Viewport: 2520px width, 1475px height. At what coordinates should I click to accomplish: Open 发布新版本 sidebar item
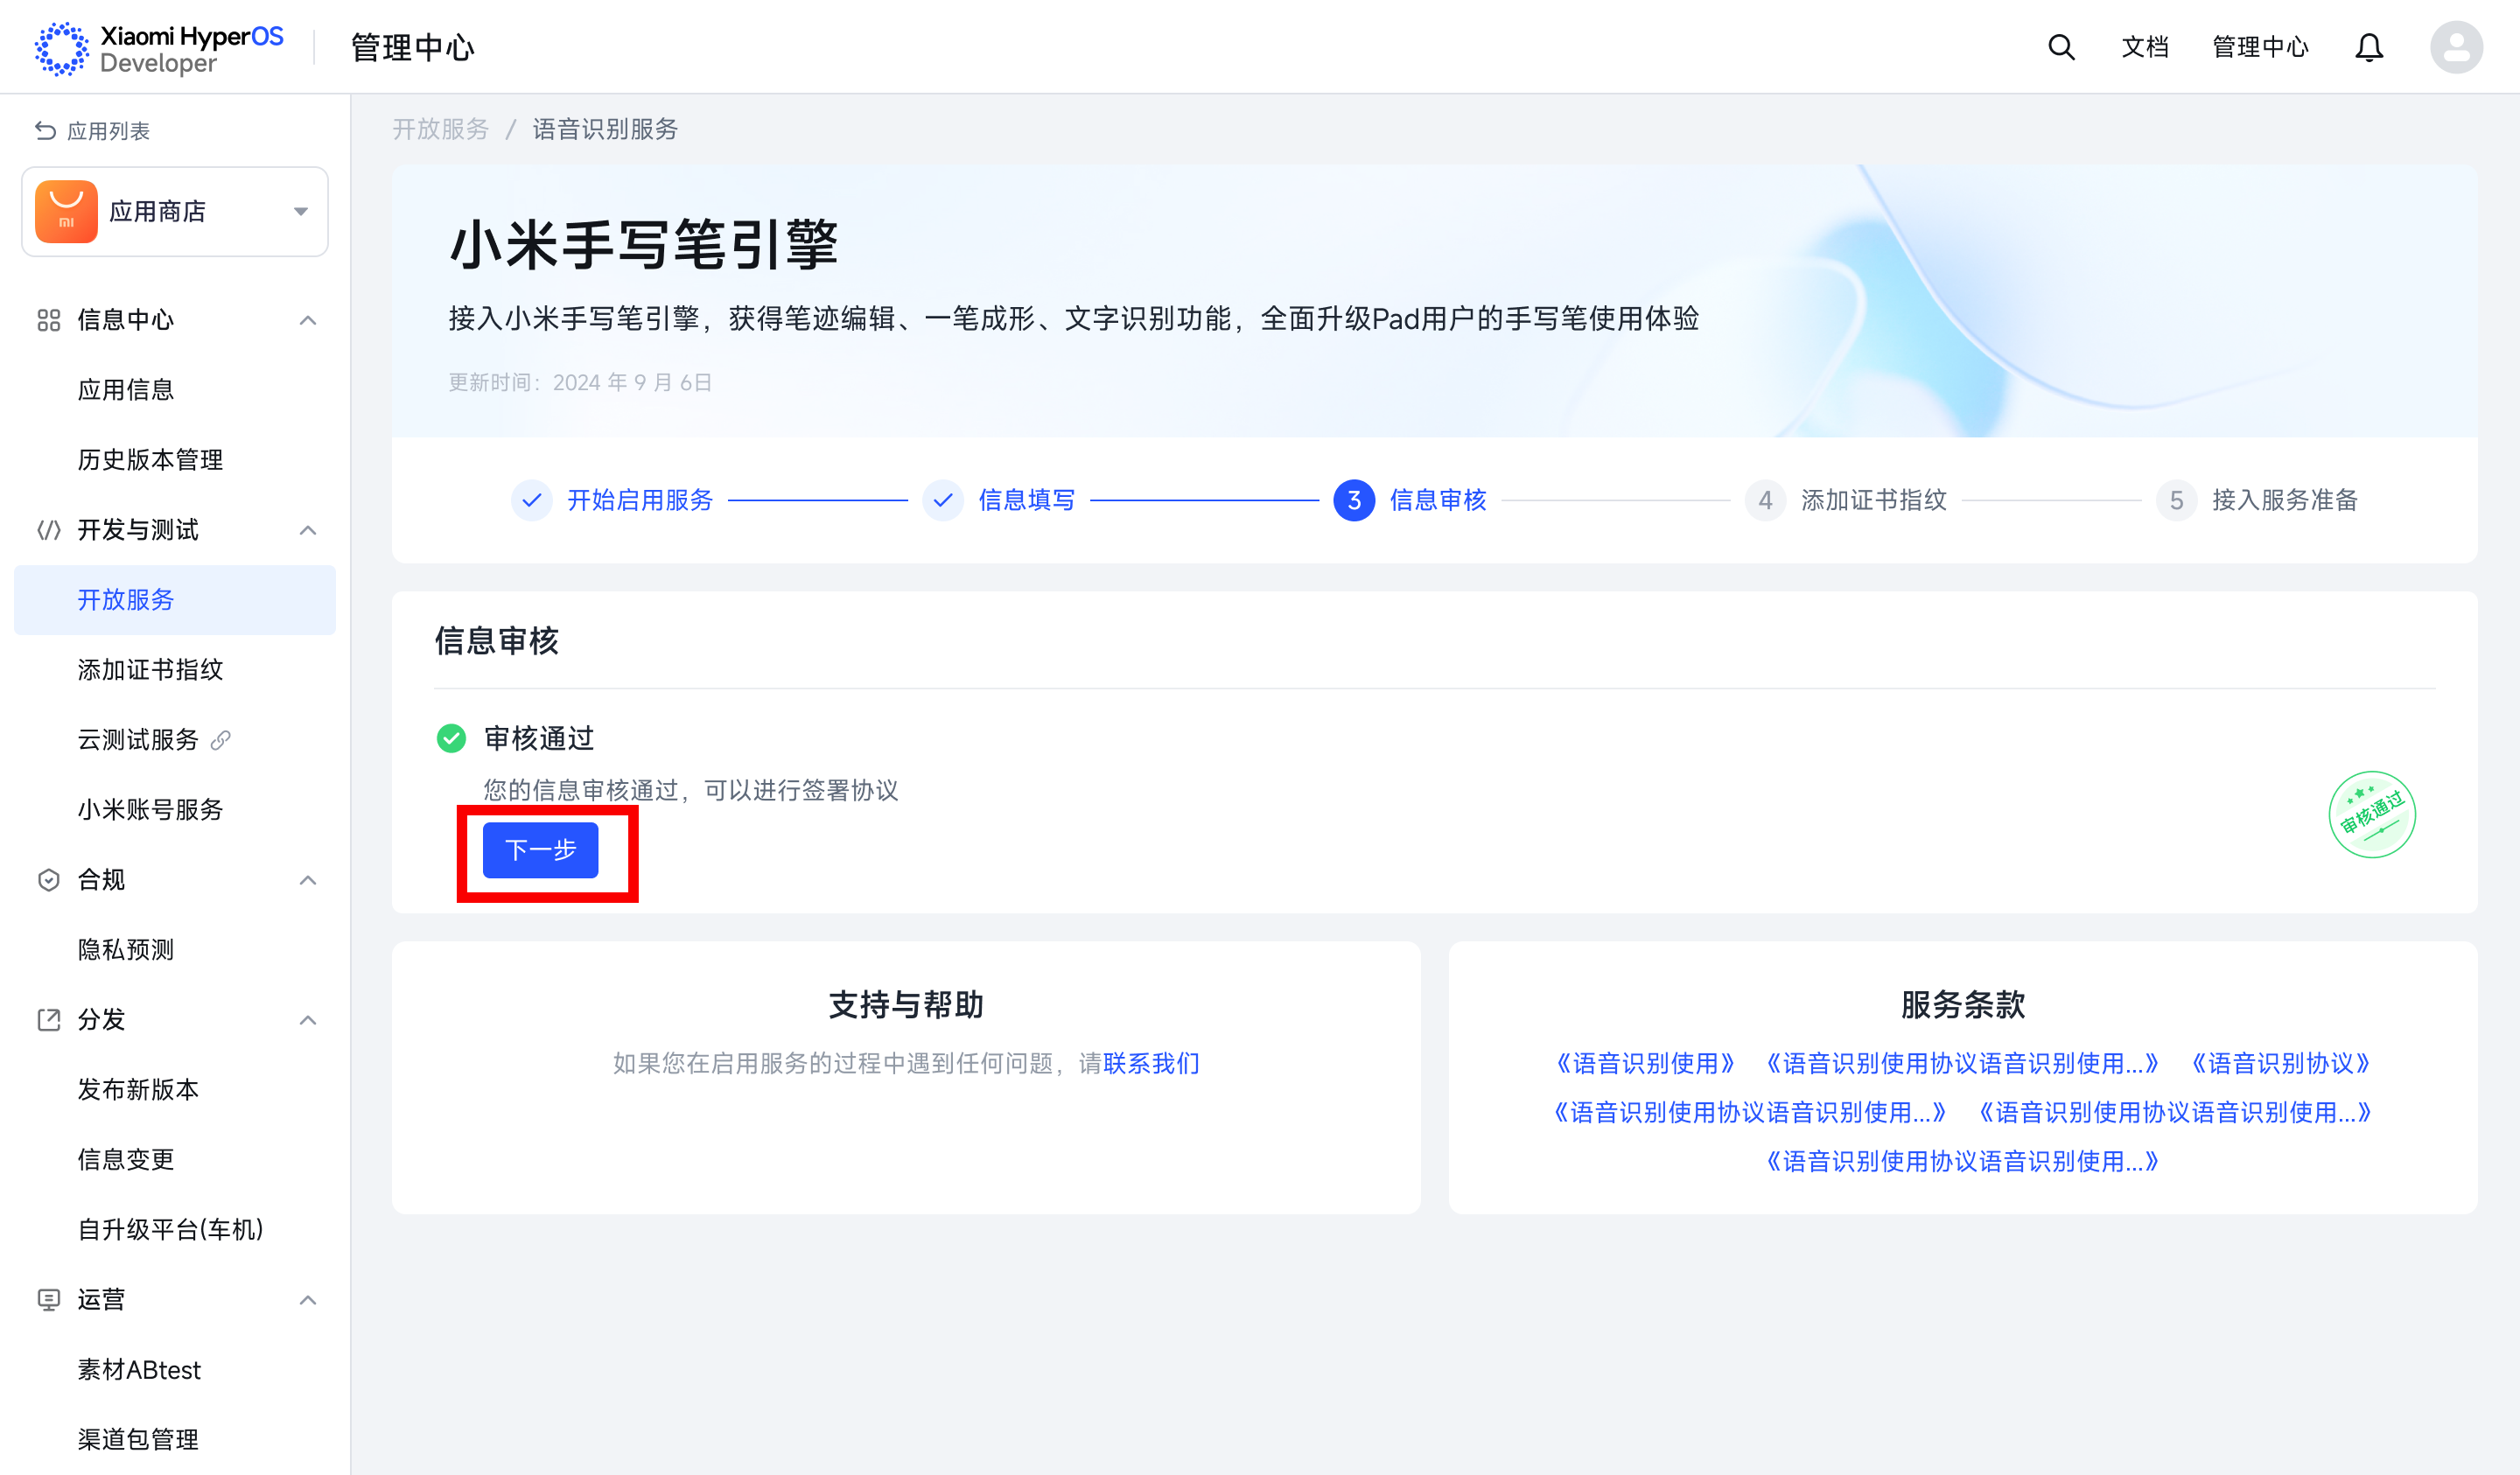coord(175,1090)
